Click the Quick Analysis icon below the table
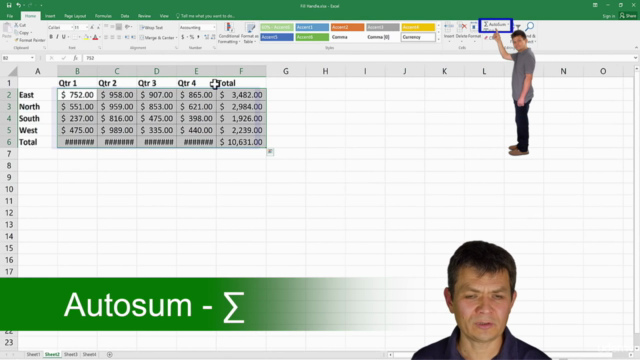Viewport: 640px width, 360px height. (270, 152)
